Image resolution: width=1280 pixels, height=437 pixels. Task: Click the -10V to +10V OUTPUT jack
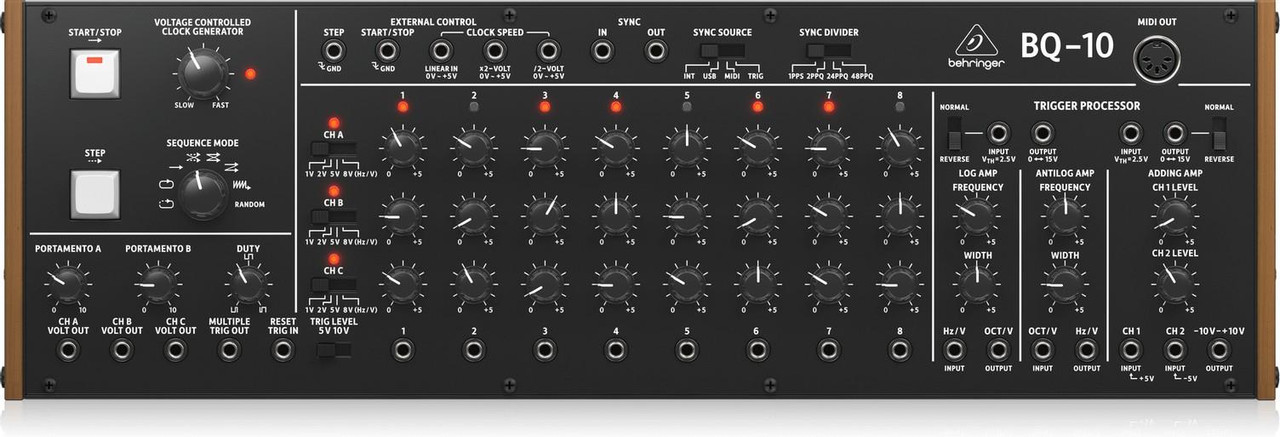(1218, 350)
